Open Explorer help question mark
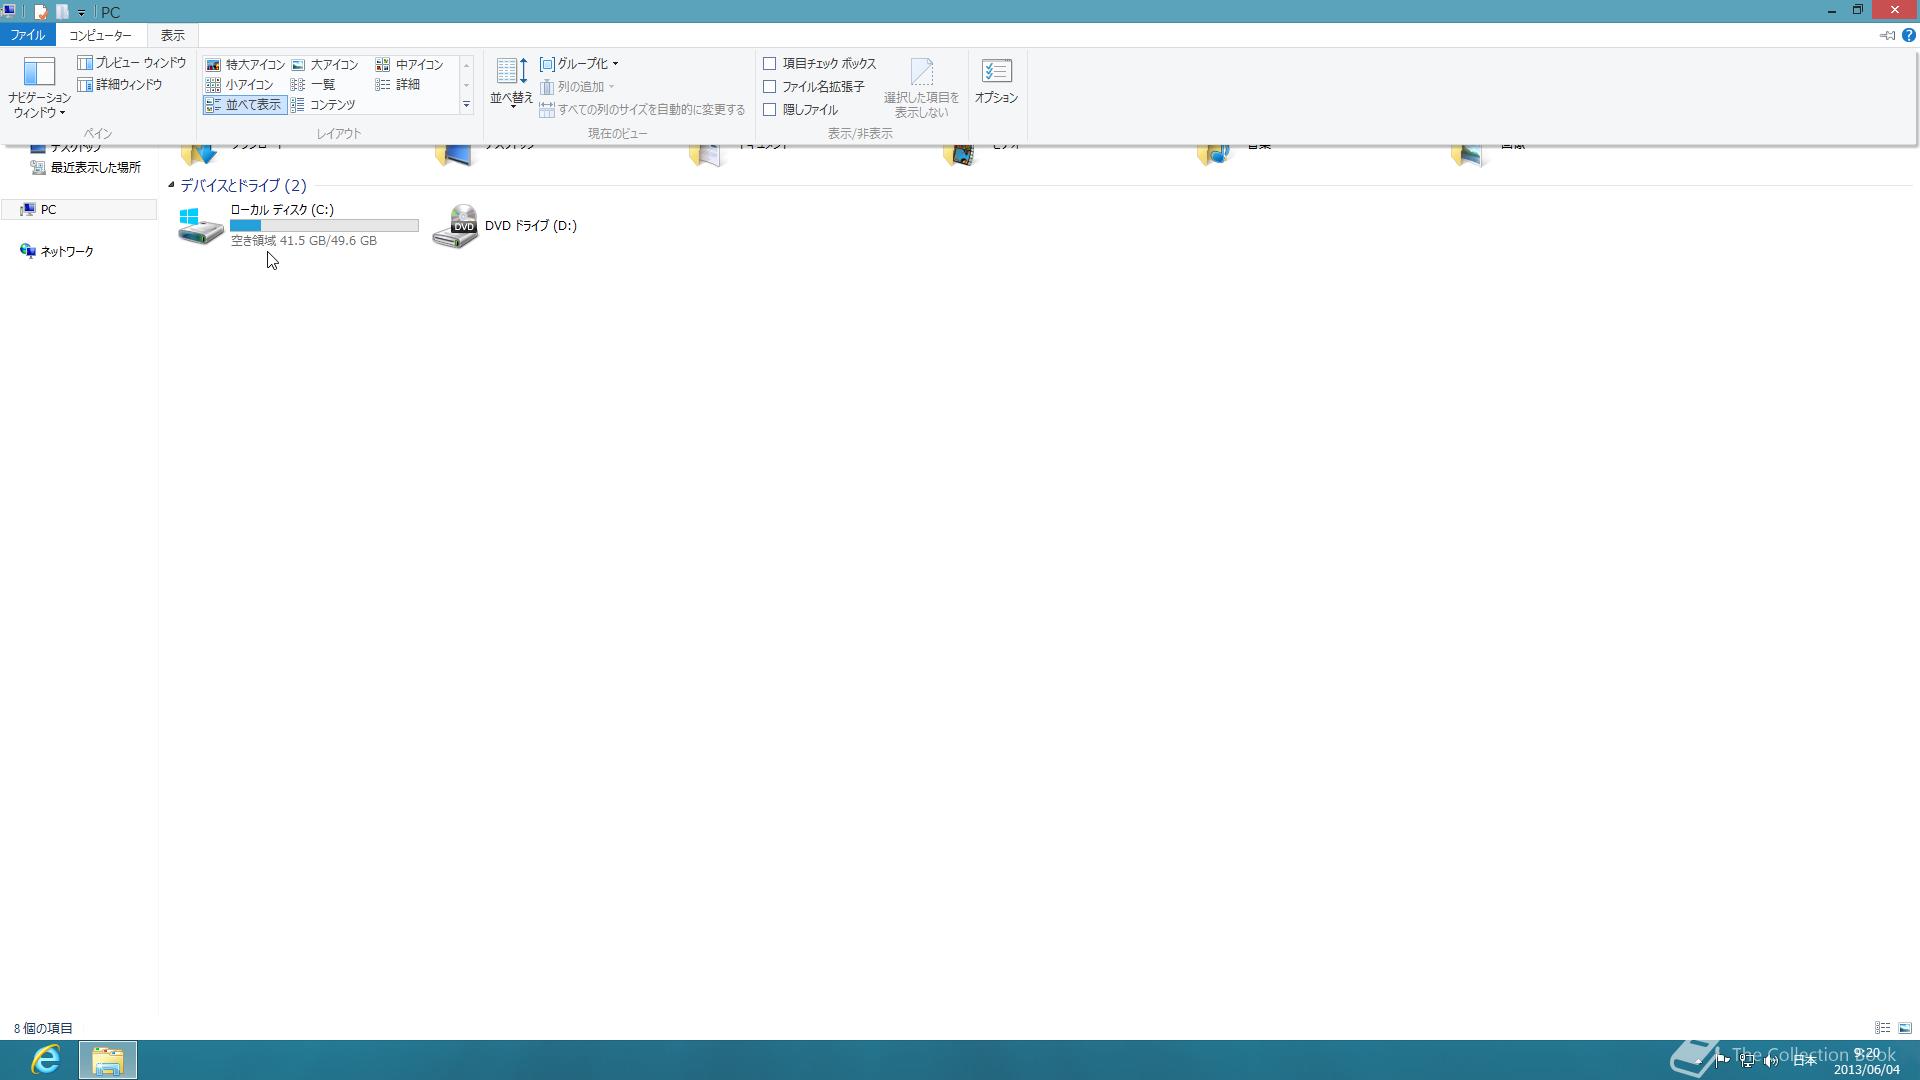1920x1080 pixels. [x=1908, y=36]
